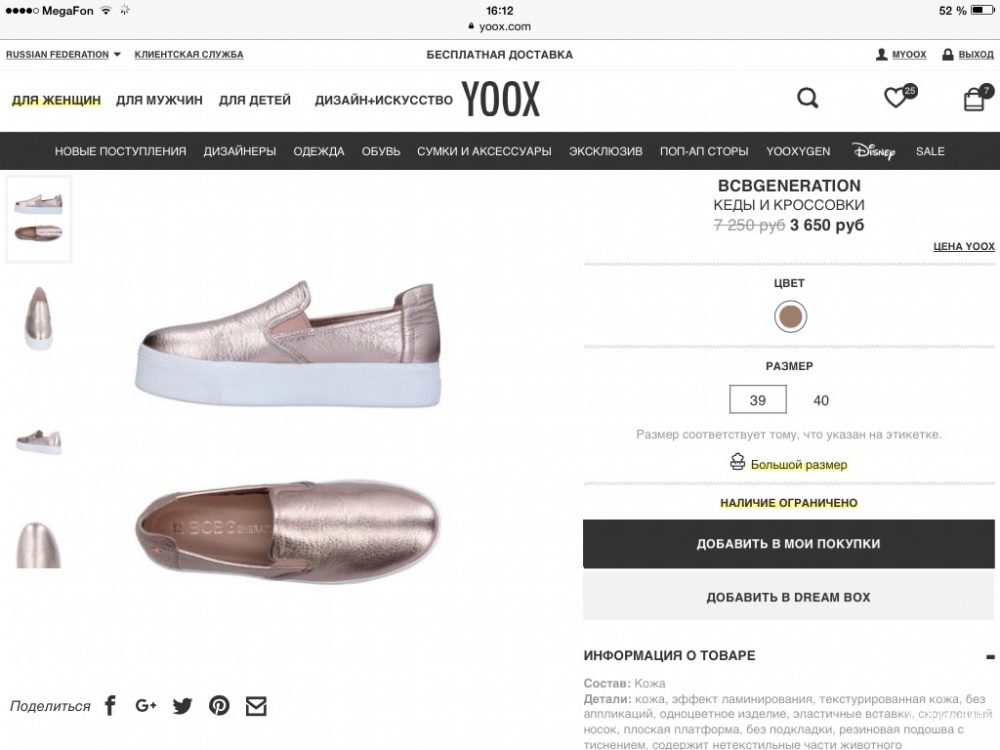Share the product via email
This screenshot has height=750, width=1000.
(256, 705)
